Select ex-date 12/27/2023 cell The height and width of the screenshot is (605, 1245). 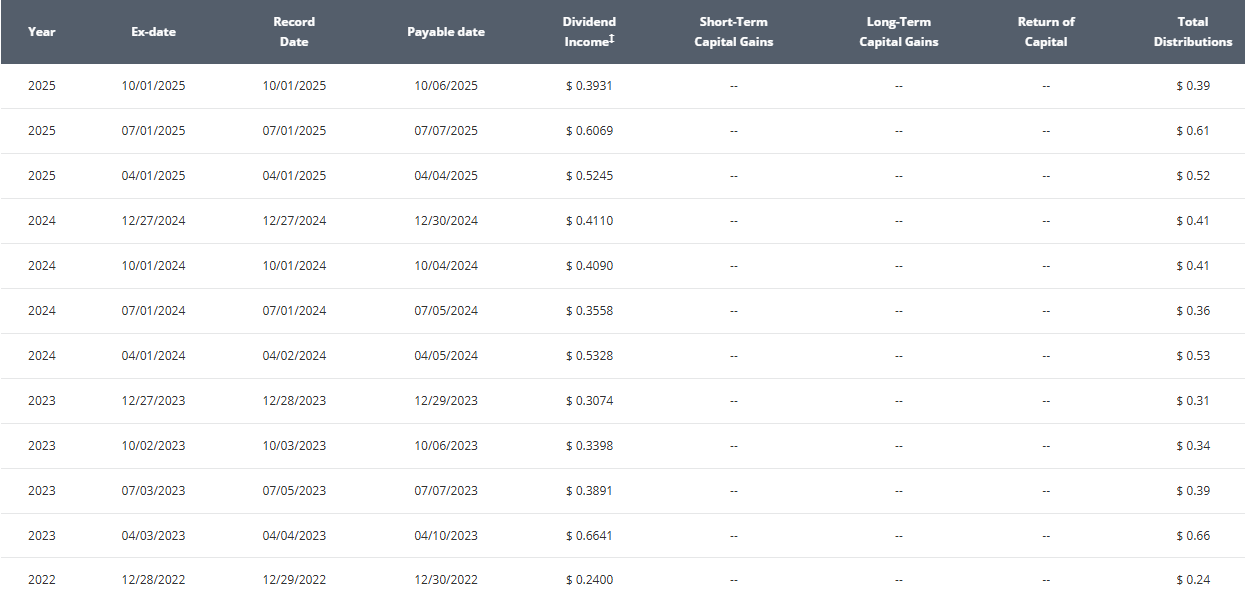153,401
